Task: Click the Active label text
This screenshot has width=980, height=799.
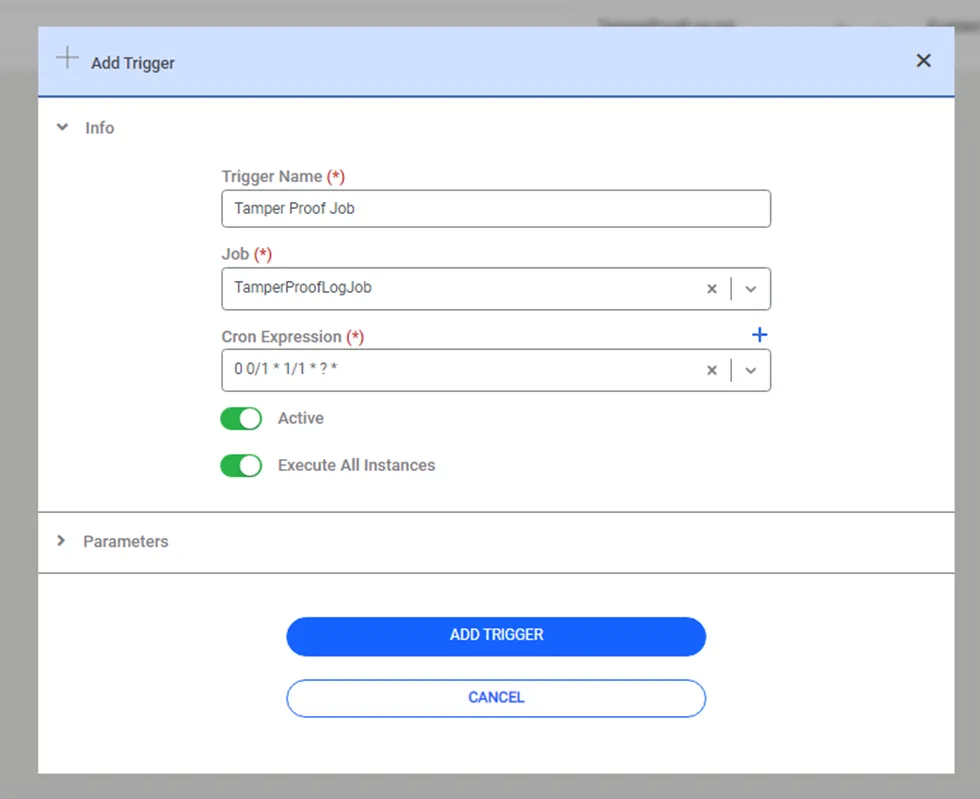Action: (x=301, y=418)
